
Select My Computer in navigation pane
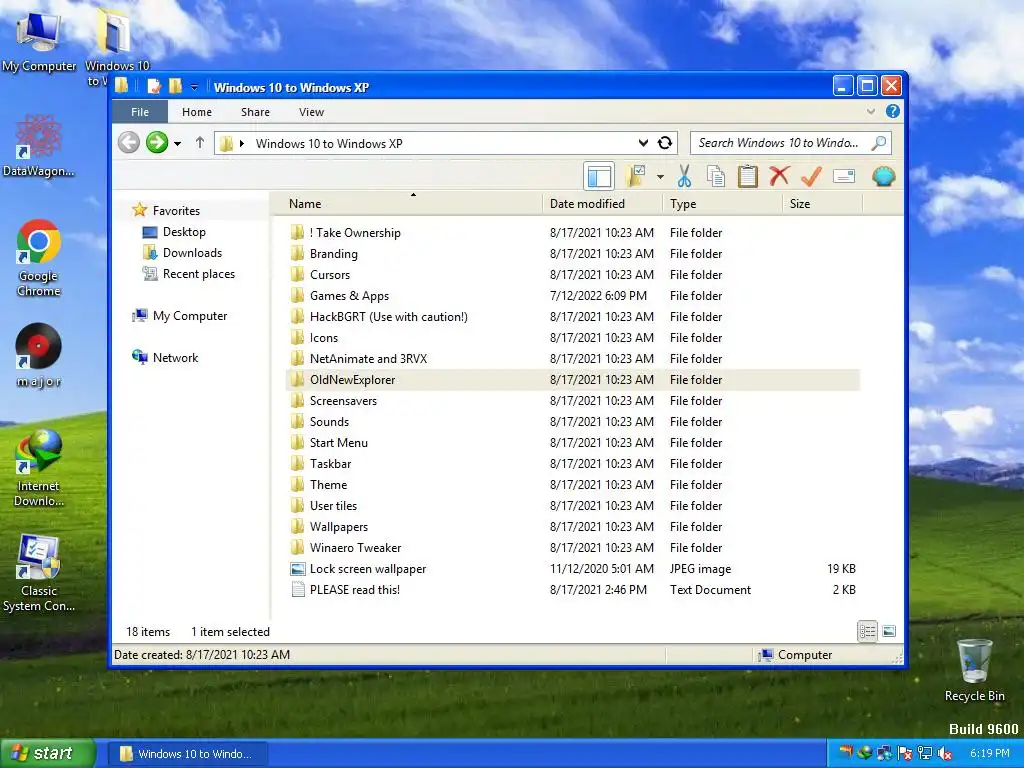(x=189, y=315)
